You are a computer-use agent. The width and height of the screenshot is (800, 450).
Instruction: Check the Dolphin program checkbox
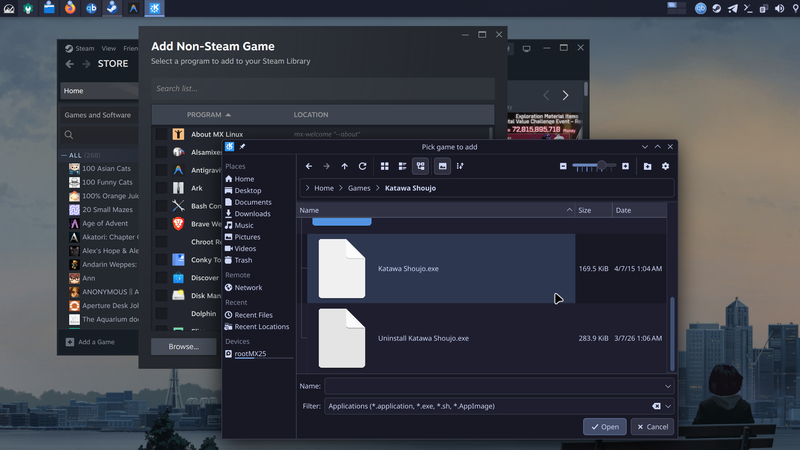pos(161,314)
